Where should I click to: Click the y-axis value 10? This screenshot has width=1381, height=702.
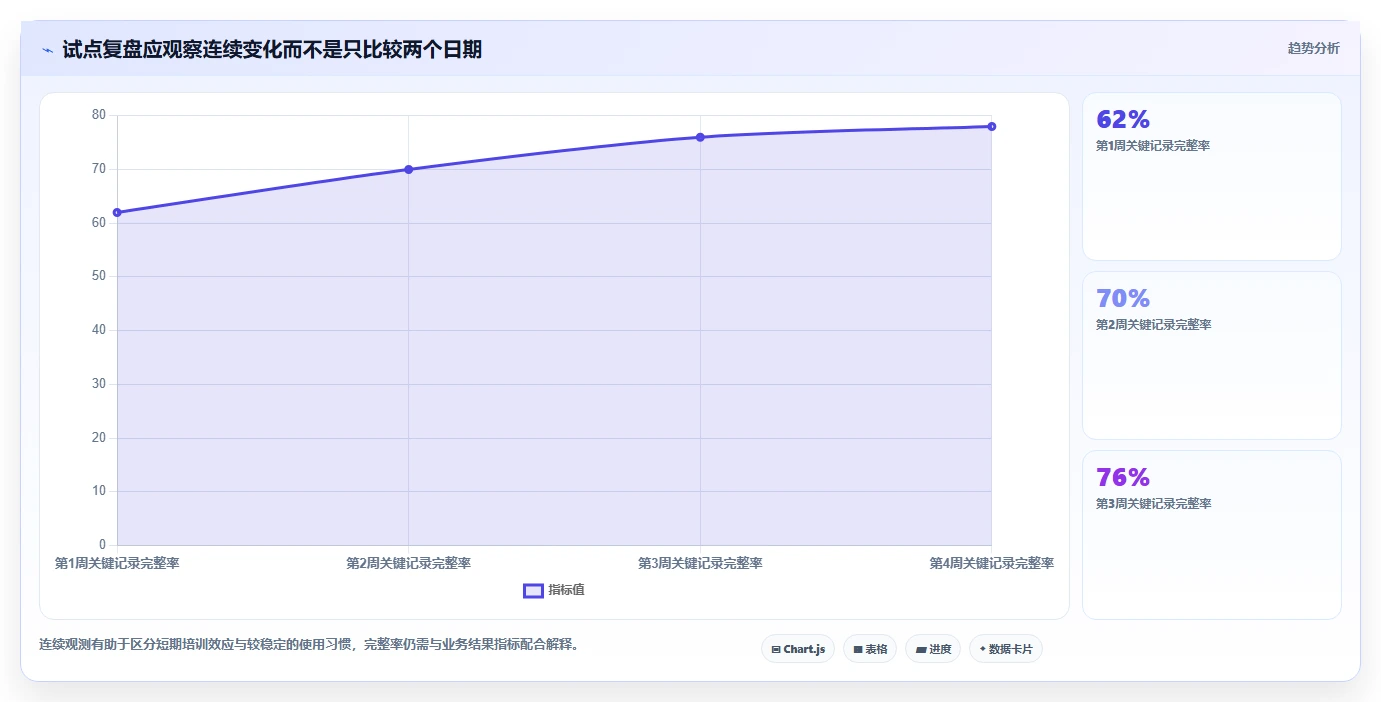[98, 491]
